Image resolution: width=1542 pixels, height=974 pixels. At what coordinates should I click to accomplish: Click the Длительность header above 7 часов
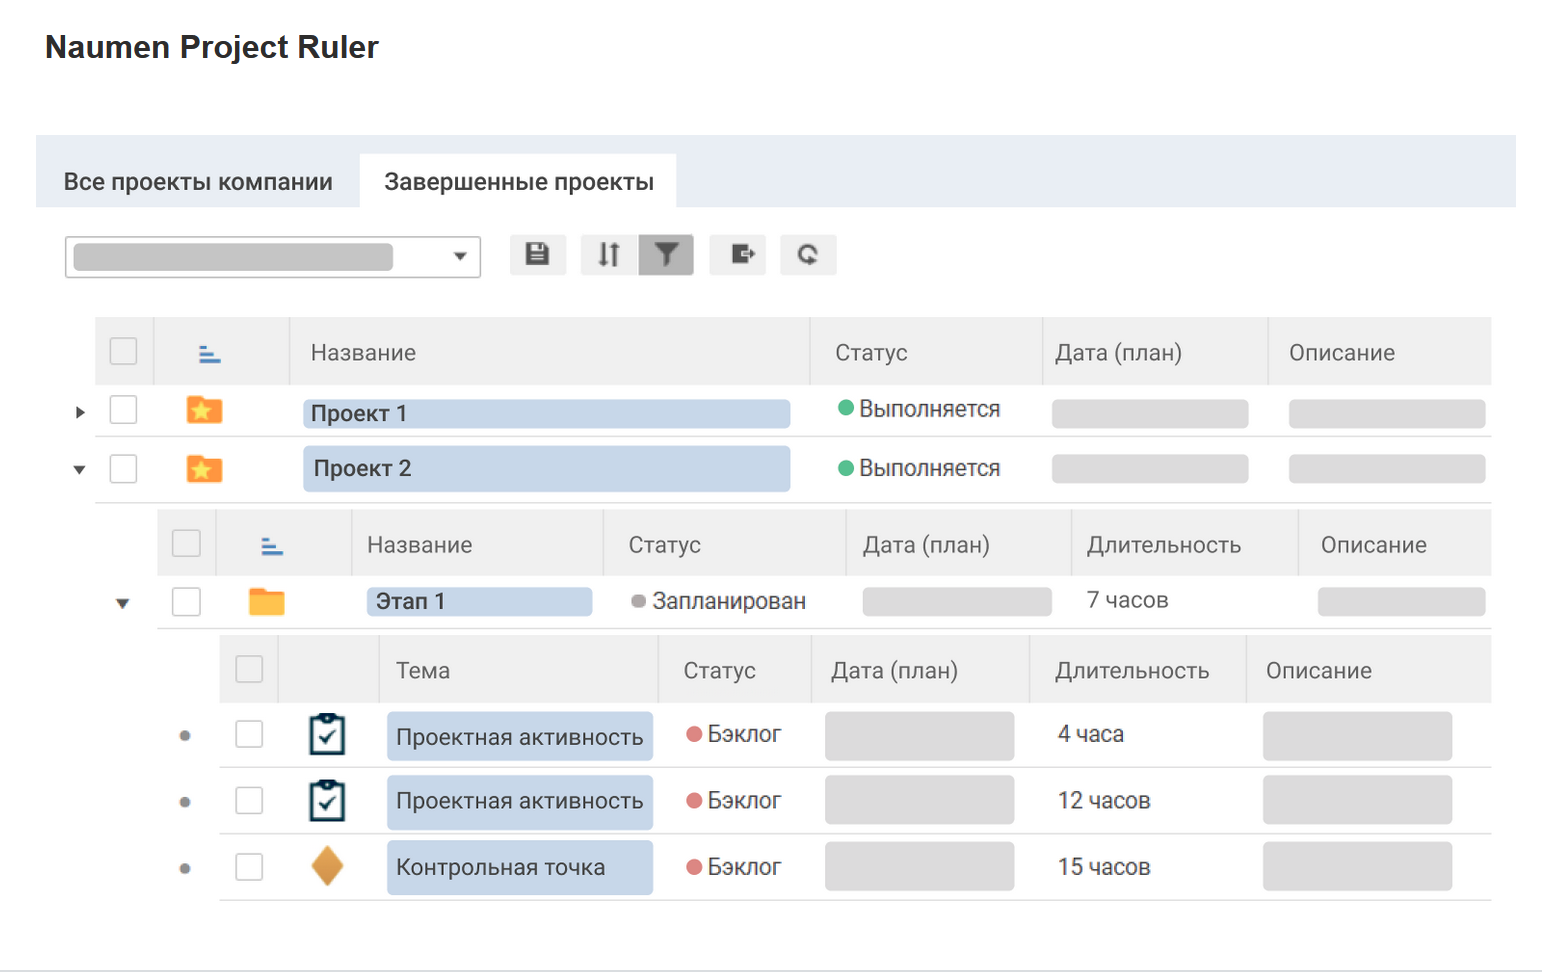point(1164,544)
